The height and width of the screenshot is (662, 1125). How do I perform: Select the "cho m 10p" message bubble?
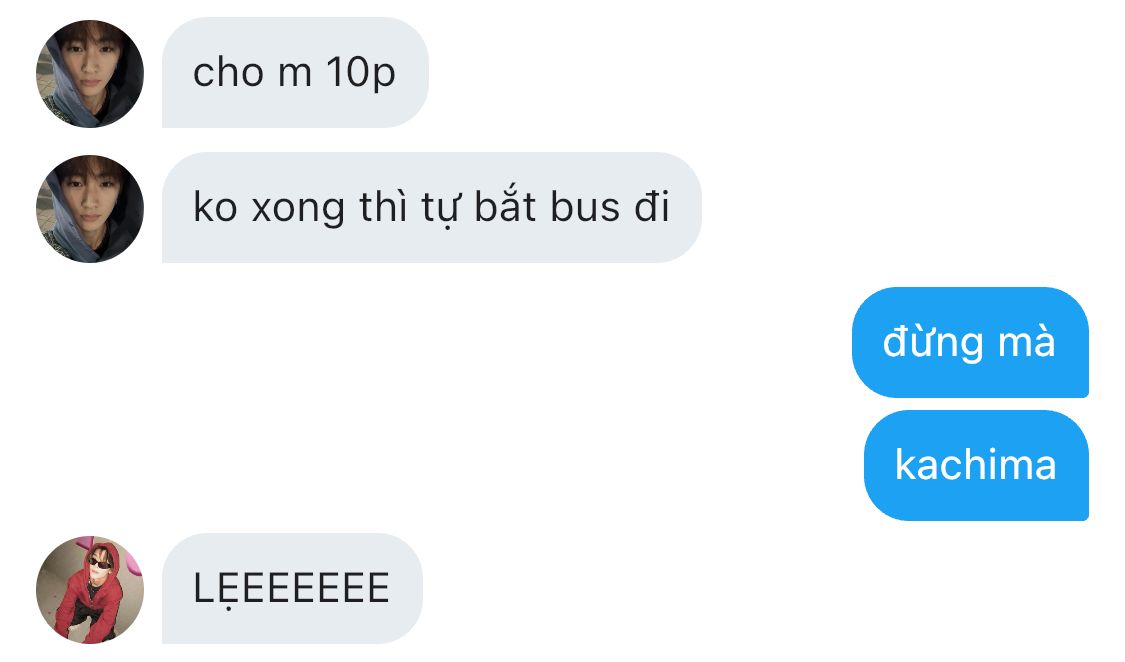pos(295,72)
